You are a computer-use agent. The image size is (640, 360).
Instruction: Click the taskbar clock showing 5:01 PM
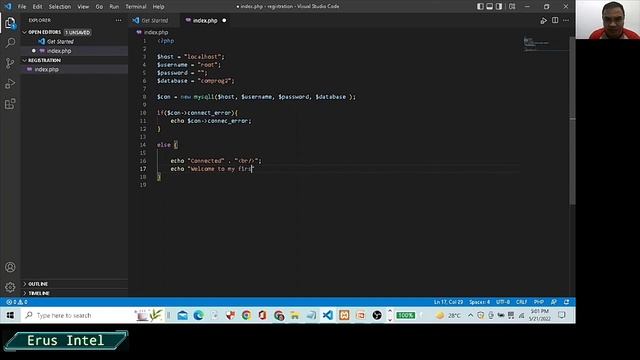pyautogui.click(x=540, y=315)
